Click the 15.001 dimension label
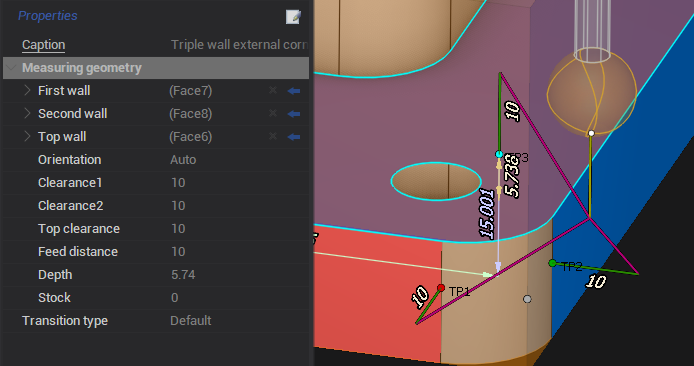694x366 pixels. click(x=486, y=214)
